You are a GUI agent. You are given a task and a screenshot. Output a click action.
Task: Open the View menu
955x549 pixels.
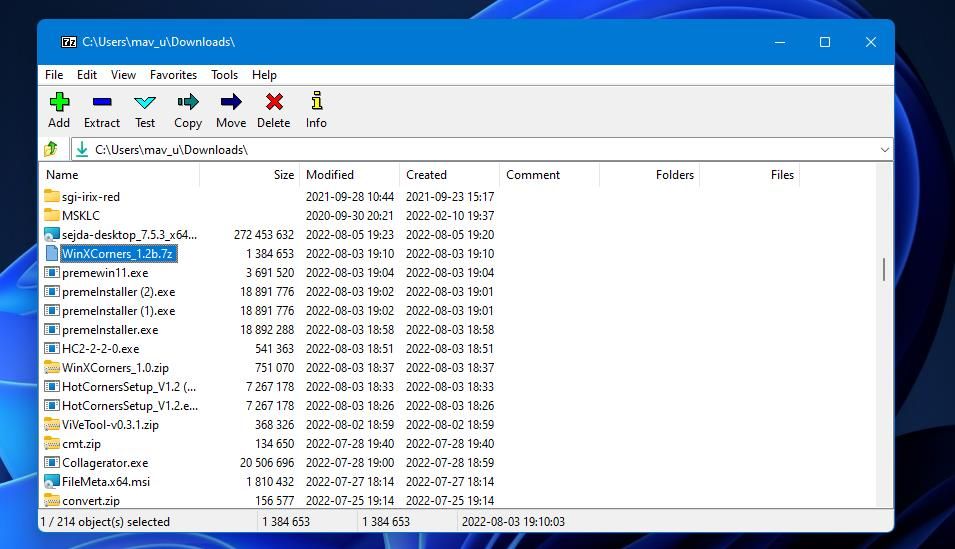(x=123, y=74)
